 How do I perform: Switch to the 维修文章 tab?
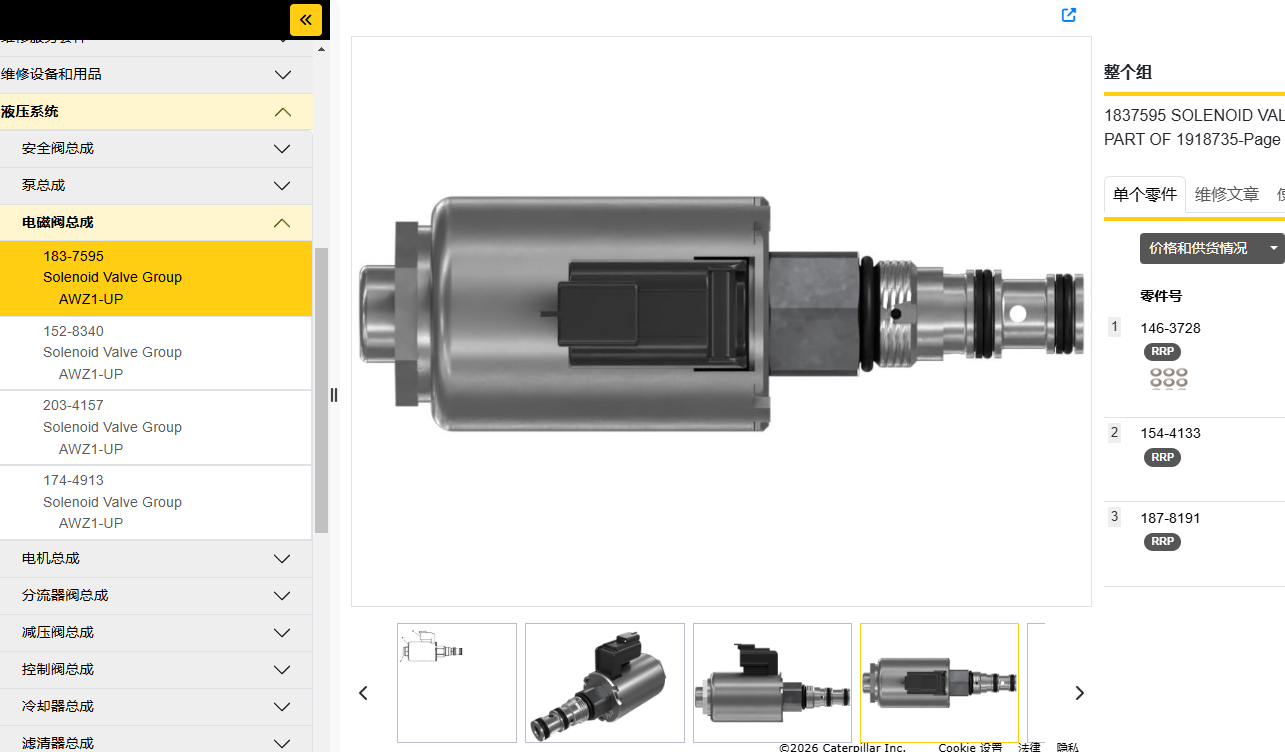[x=1226, y=195]
